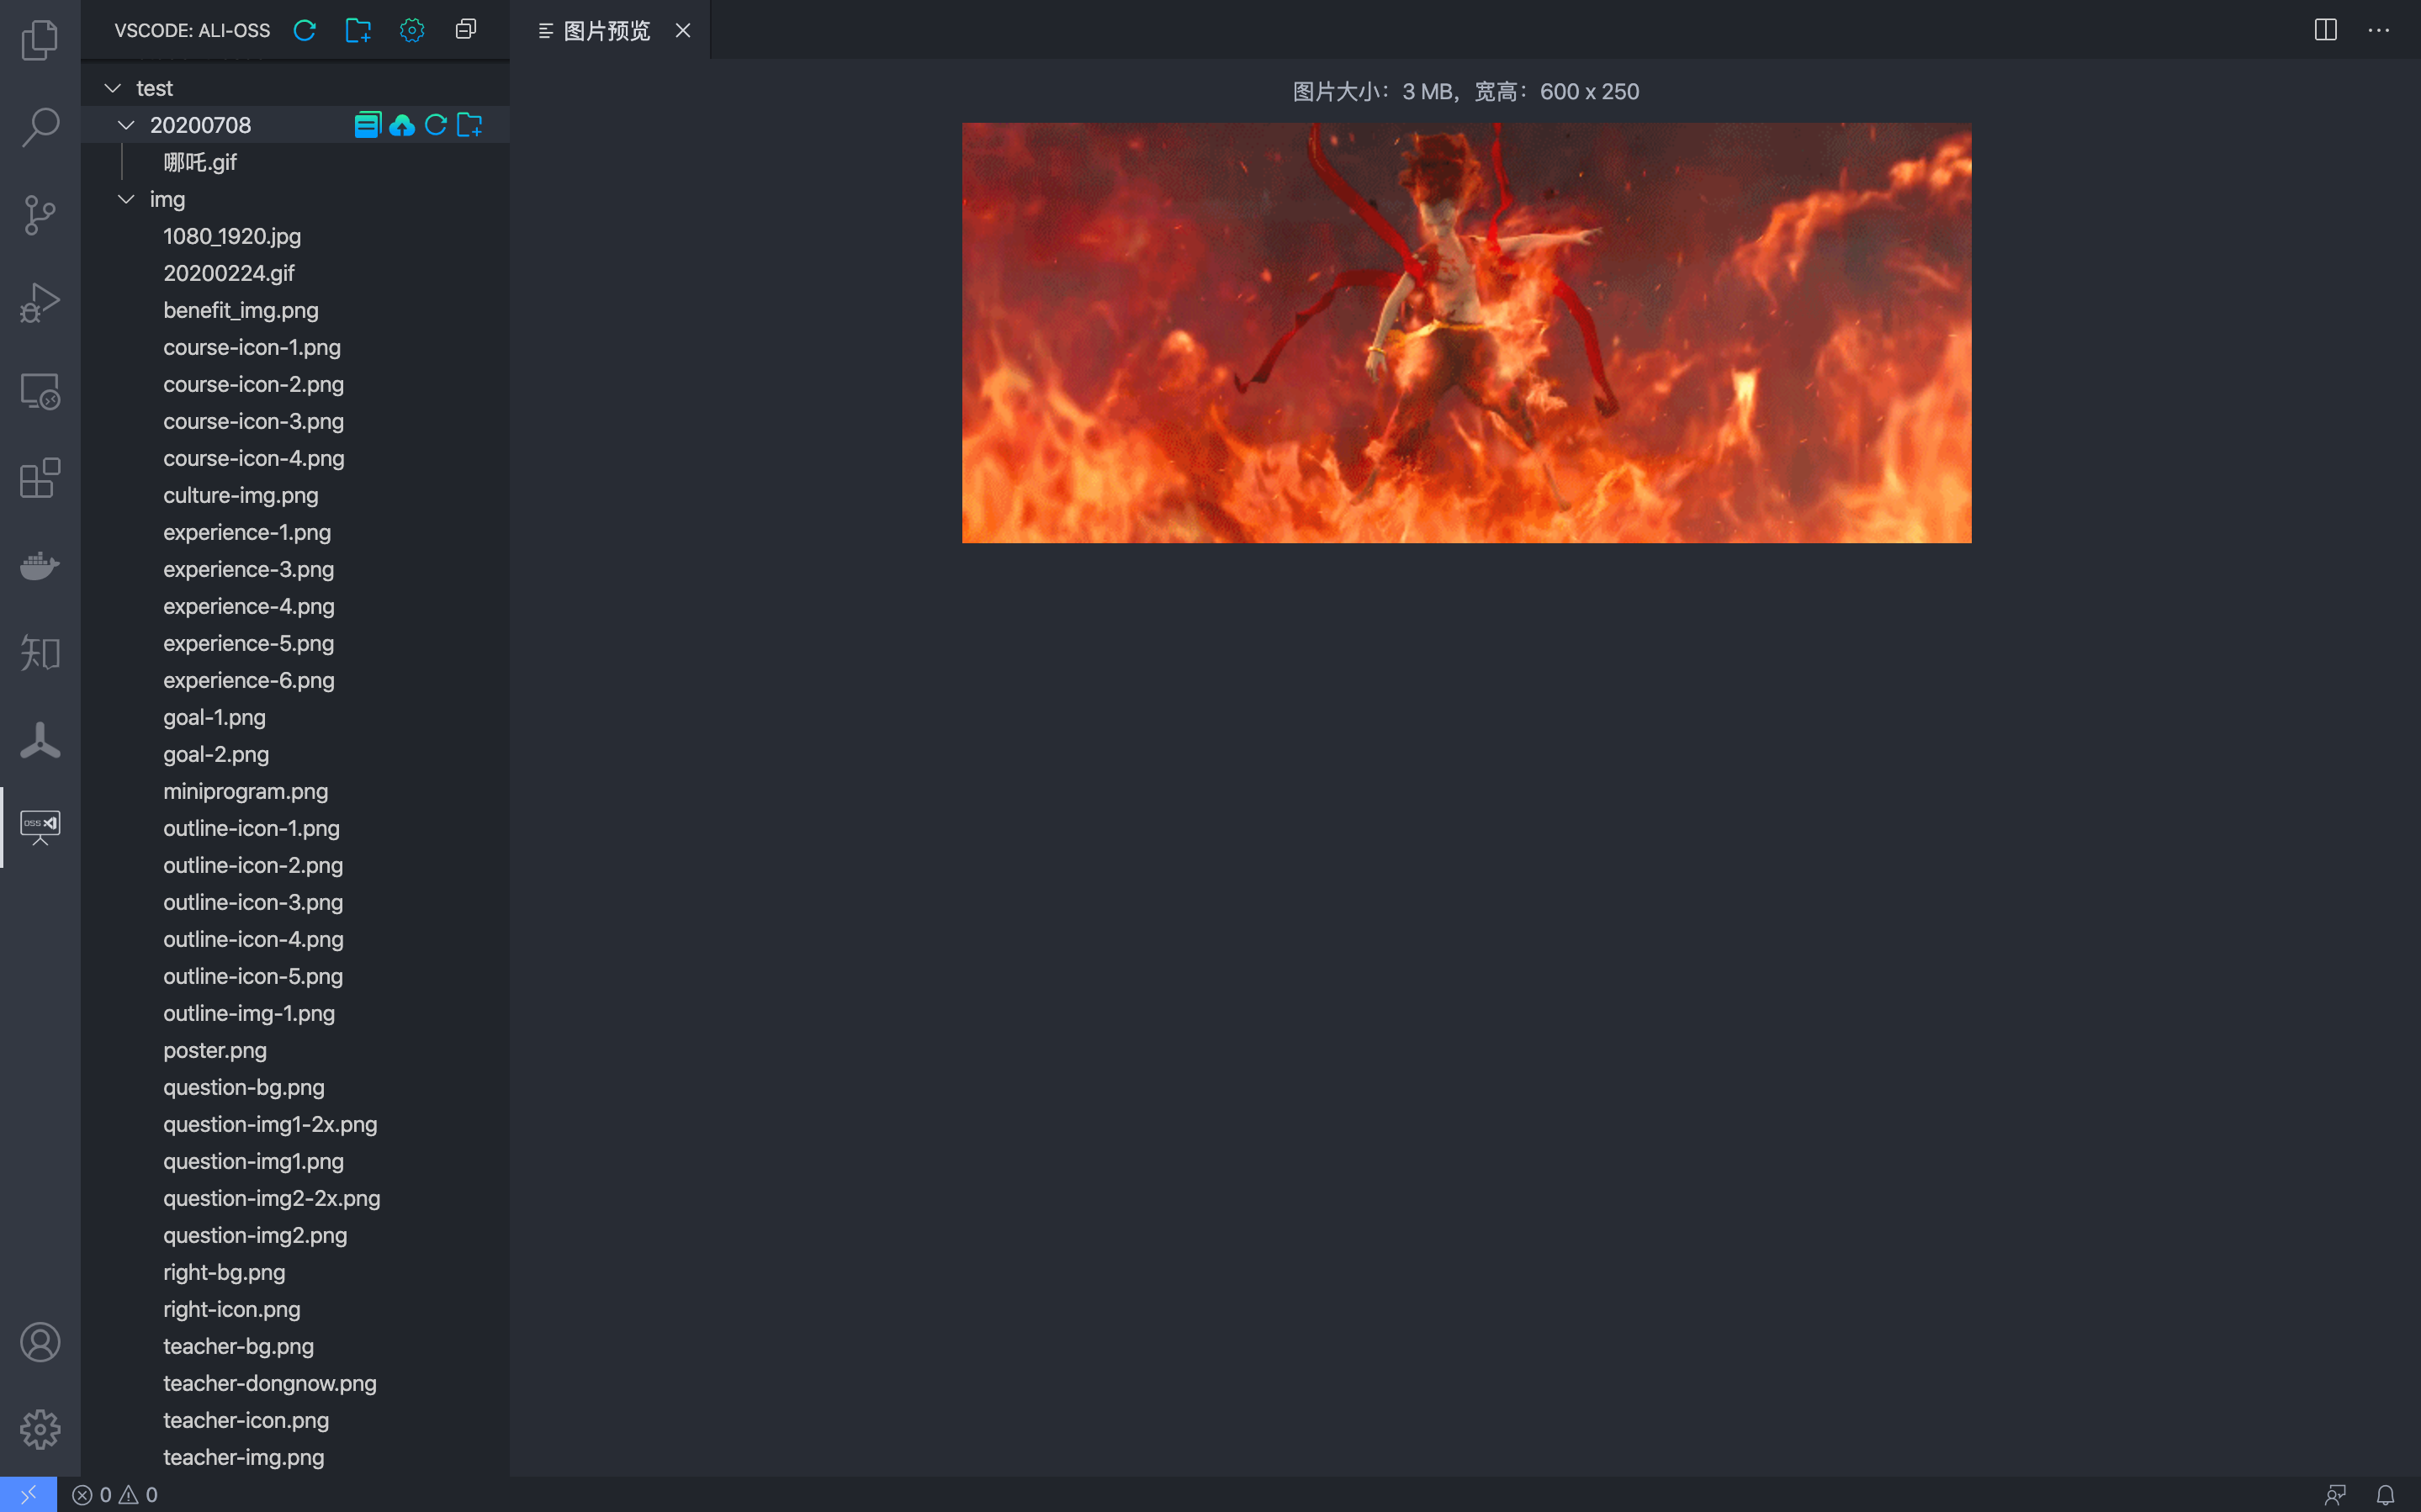The width and height of the screenshot is (2421, 1512).
Task: Click the refresh icon in the ALI-OSS header
Action: tap(305, 30)
